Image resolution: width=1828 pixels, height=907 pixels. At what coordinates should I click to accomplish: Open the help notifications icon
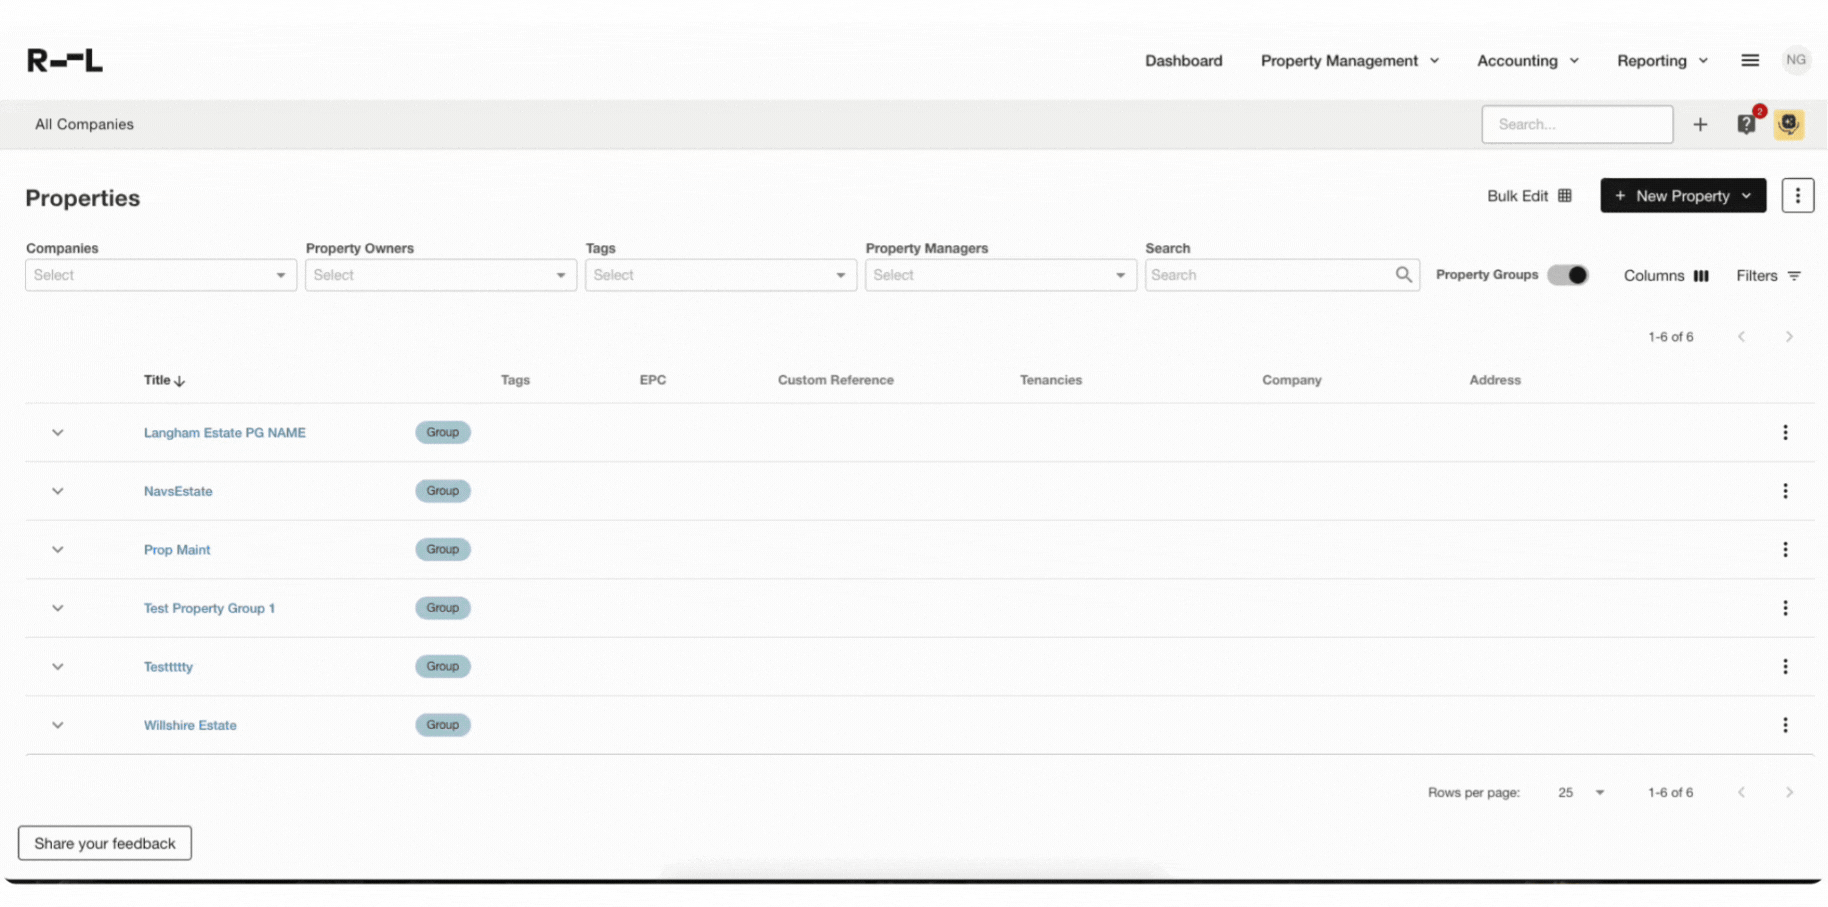(1747, 124)
